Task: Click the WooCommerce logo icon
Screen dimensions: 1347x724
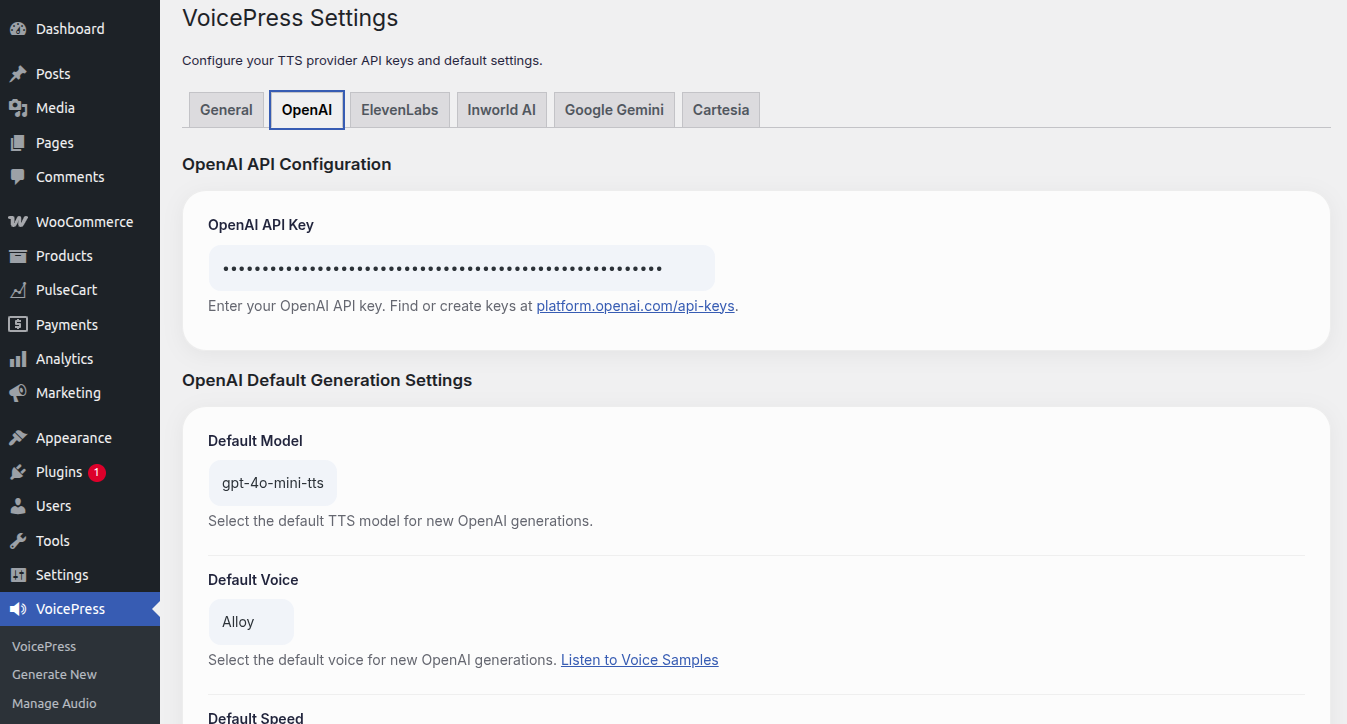Action: point(18,222)
